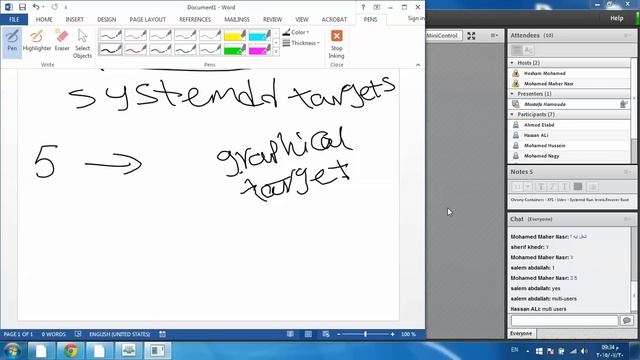The image size is (640, 360).
Task: Switch to the HOME tab
Action: tap(44, 19)
